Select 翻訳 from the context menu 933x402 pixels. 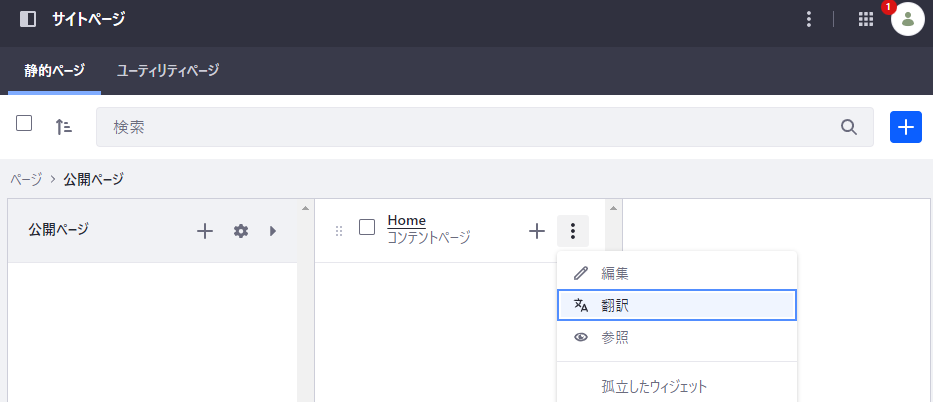(676, 305)
